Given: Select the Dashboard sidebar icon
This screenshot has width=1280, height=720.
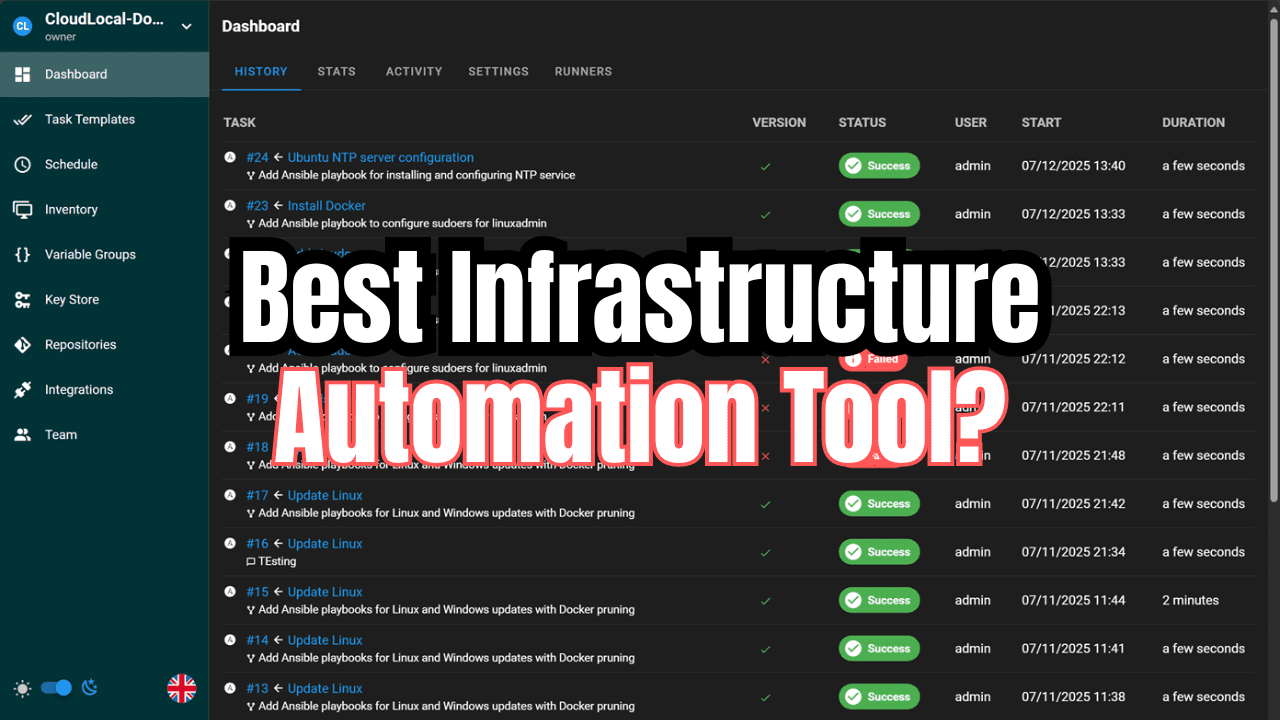Looking at the screenshot, I should pos(21,74).
